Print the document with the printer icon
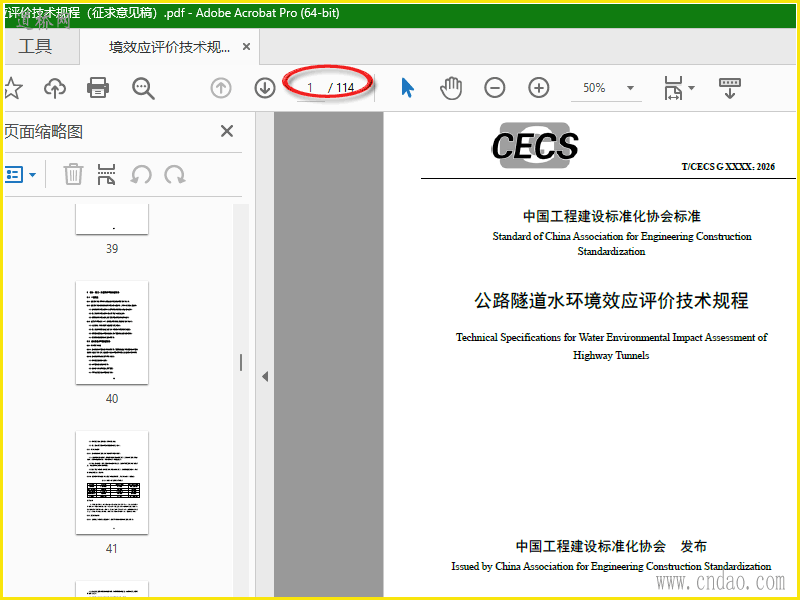The height and width of the screenshot is (600, 800). pyautogui.click(x=98, y=88)
